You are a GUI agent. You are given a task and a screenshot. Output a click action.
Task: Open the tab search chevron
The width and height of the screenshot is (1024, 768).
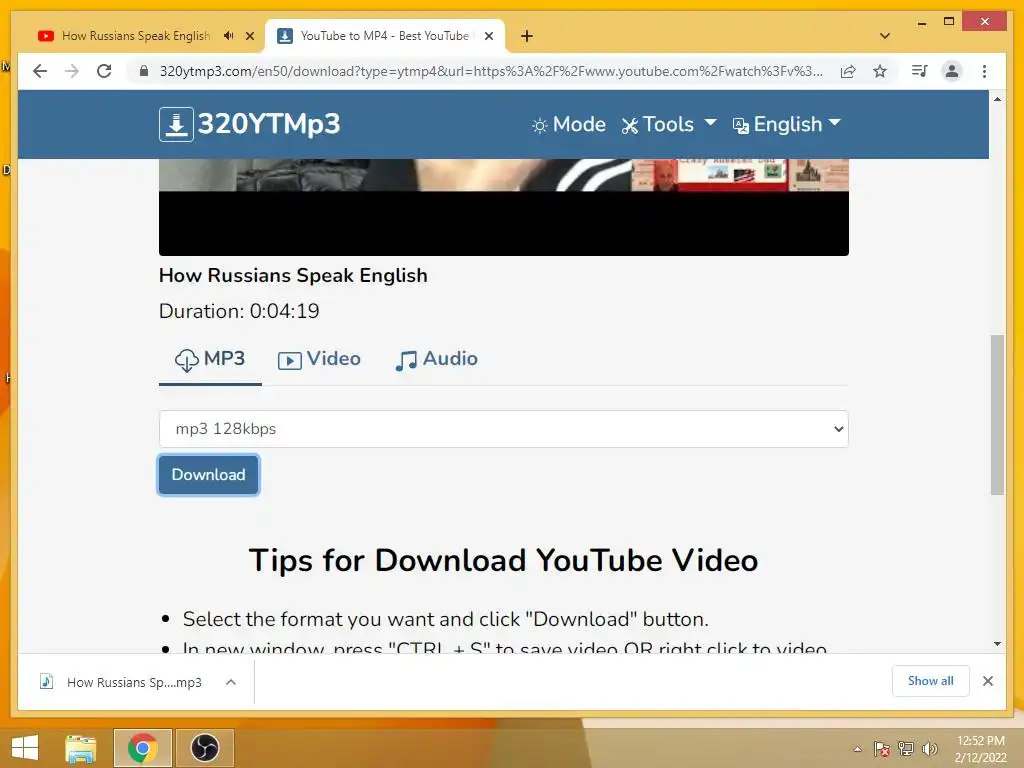coord(885,36)
